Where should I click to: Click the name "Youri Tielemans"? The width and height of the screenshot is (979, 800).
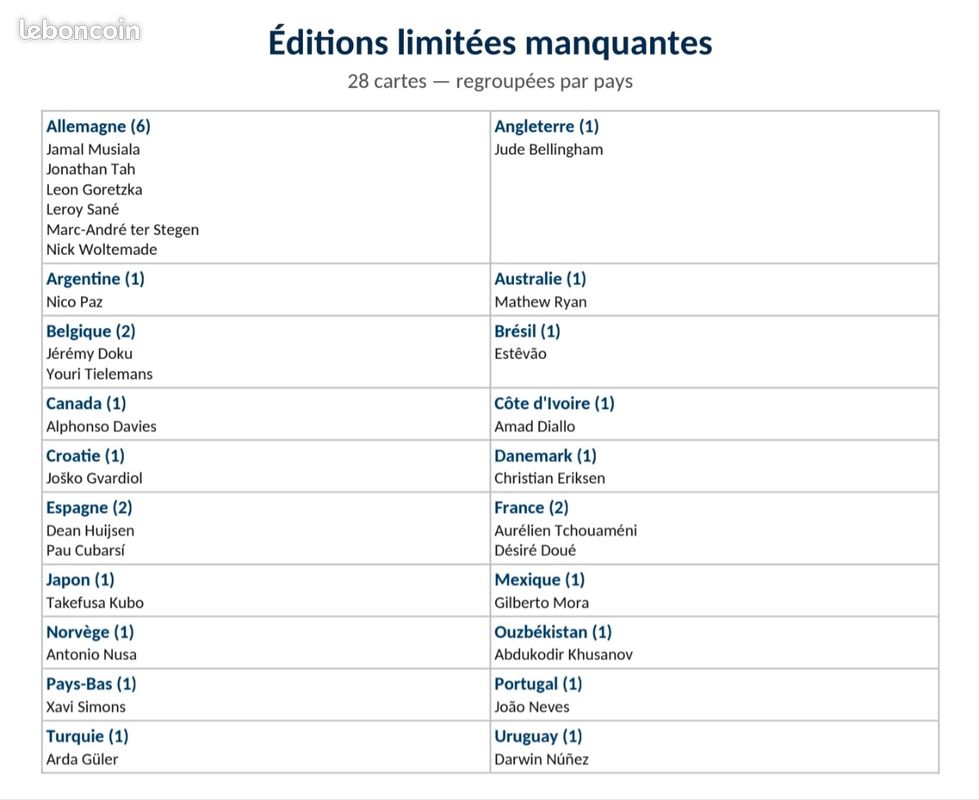pyautogui.click(x=99, y=374)
